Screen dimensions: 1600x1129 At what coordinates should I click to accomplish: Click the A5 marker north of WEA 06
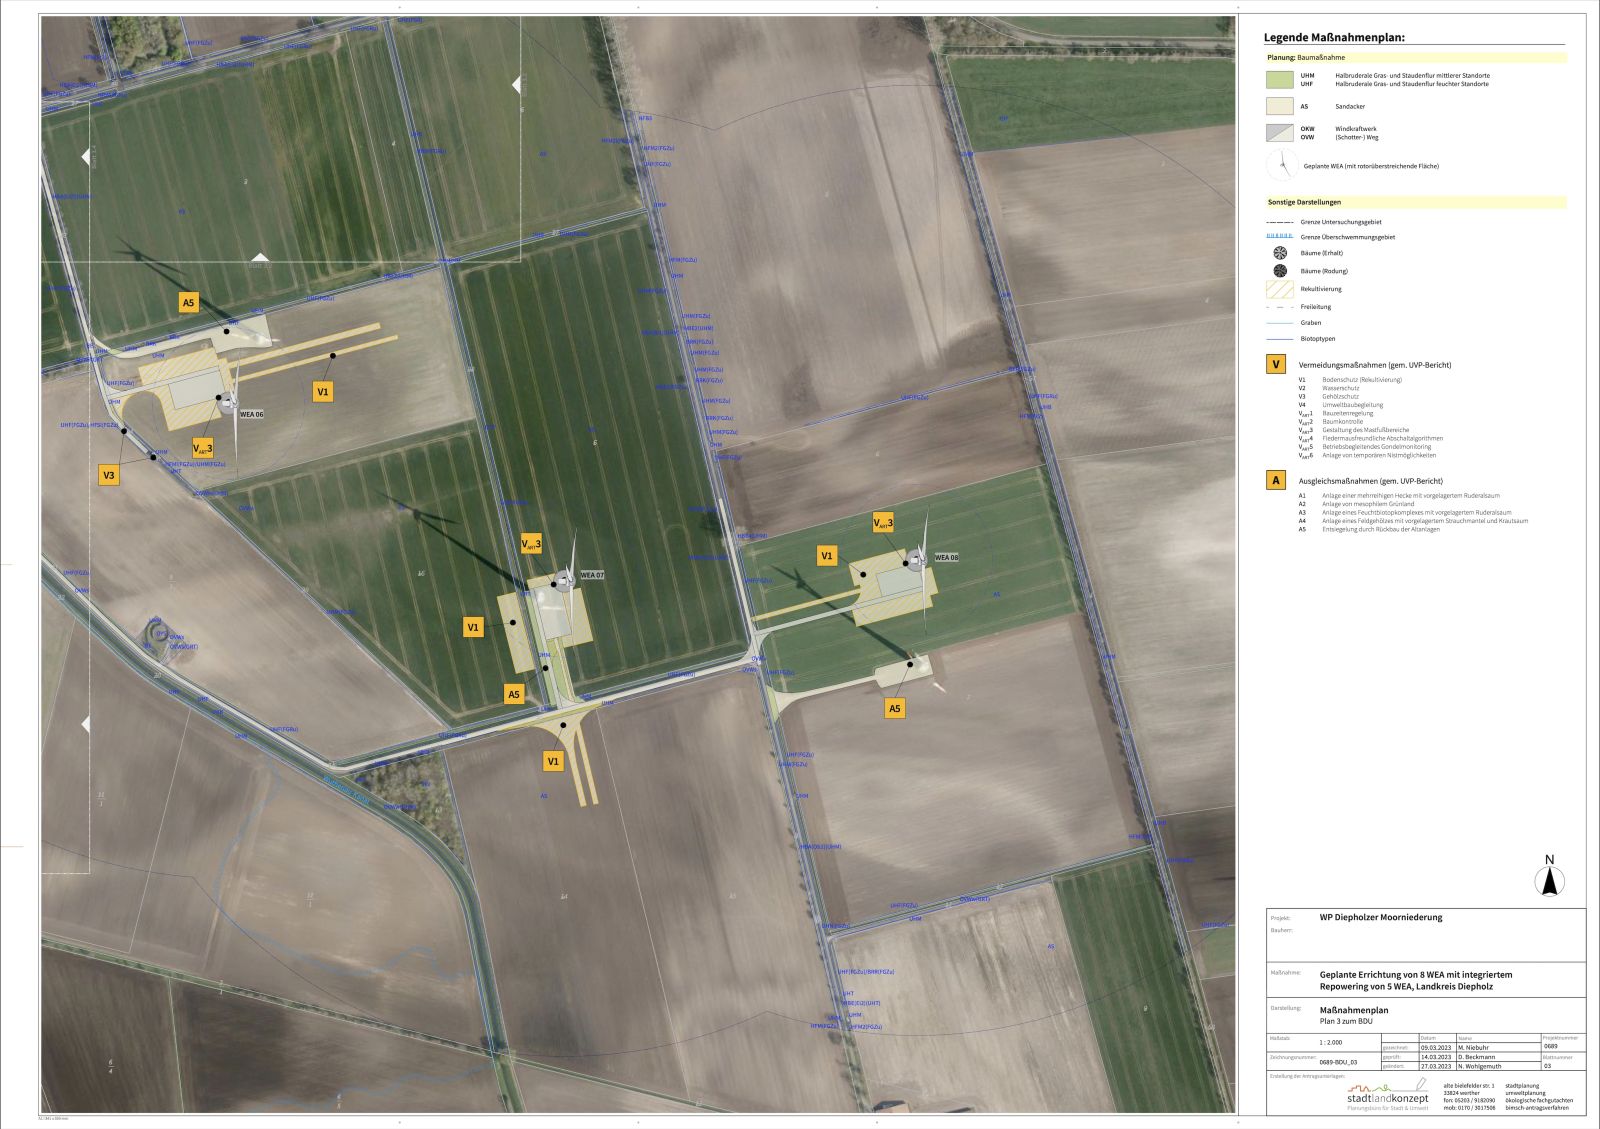188,302
